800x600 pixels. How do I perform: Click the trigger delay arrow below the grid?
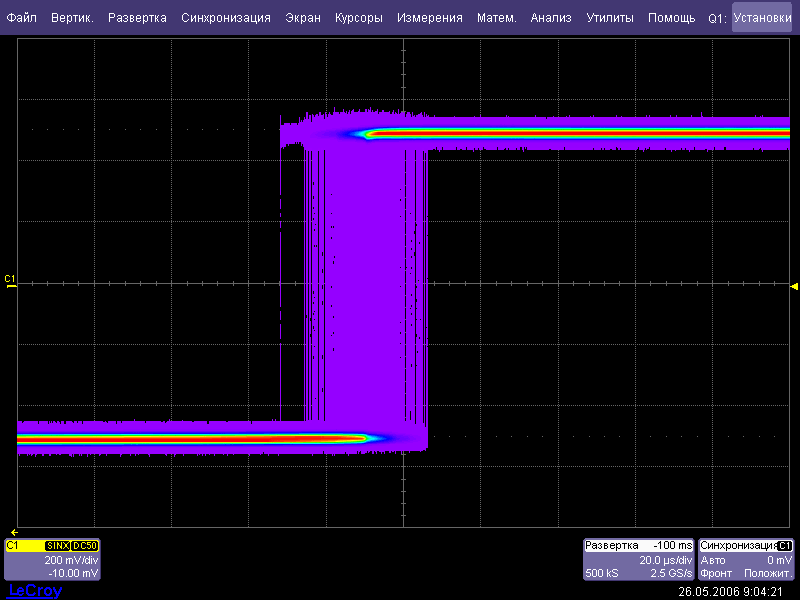click(x=13, y=532)
